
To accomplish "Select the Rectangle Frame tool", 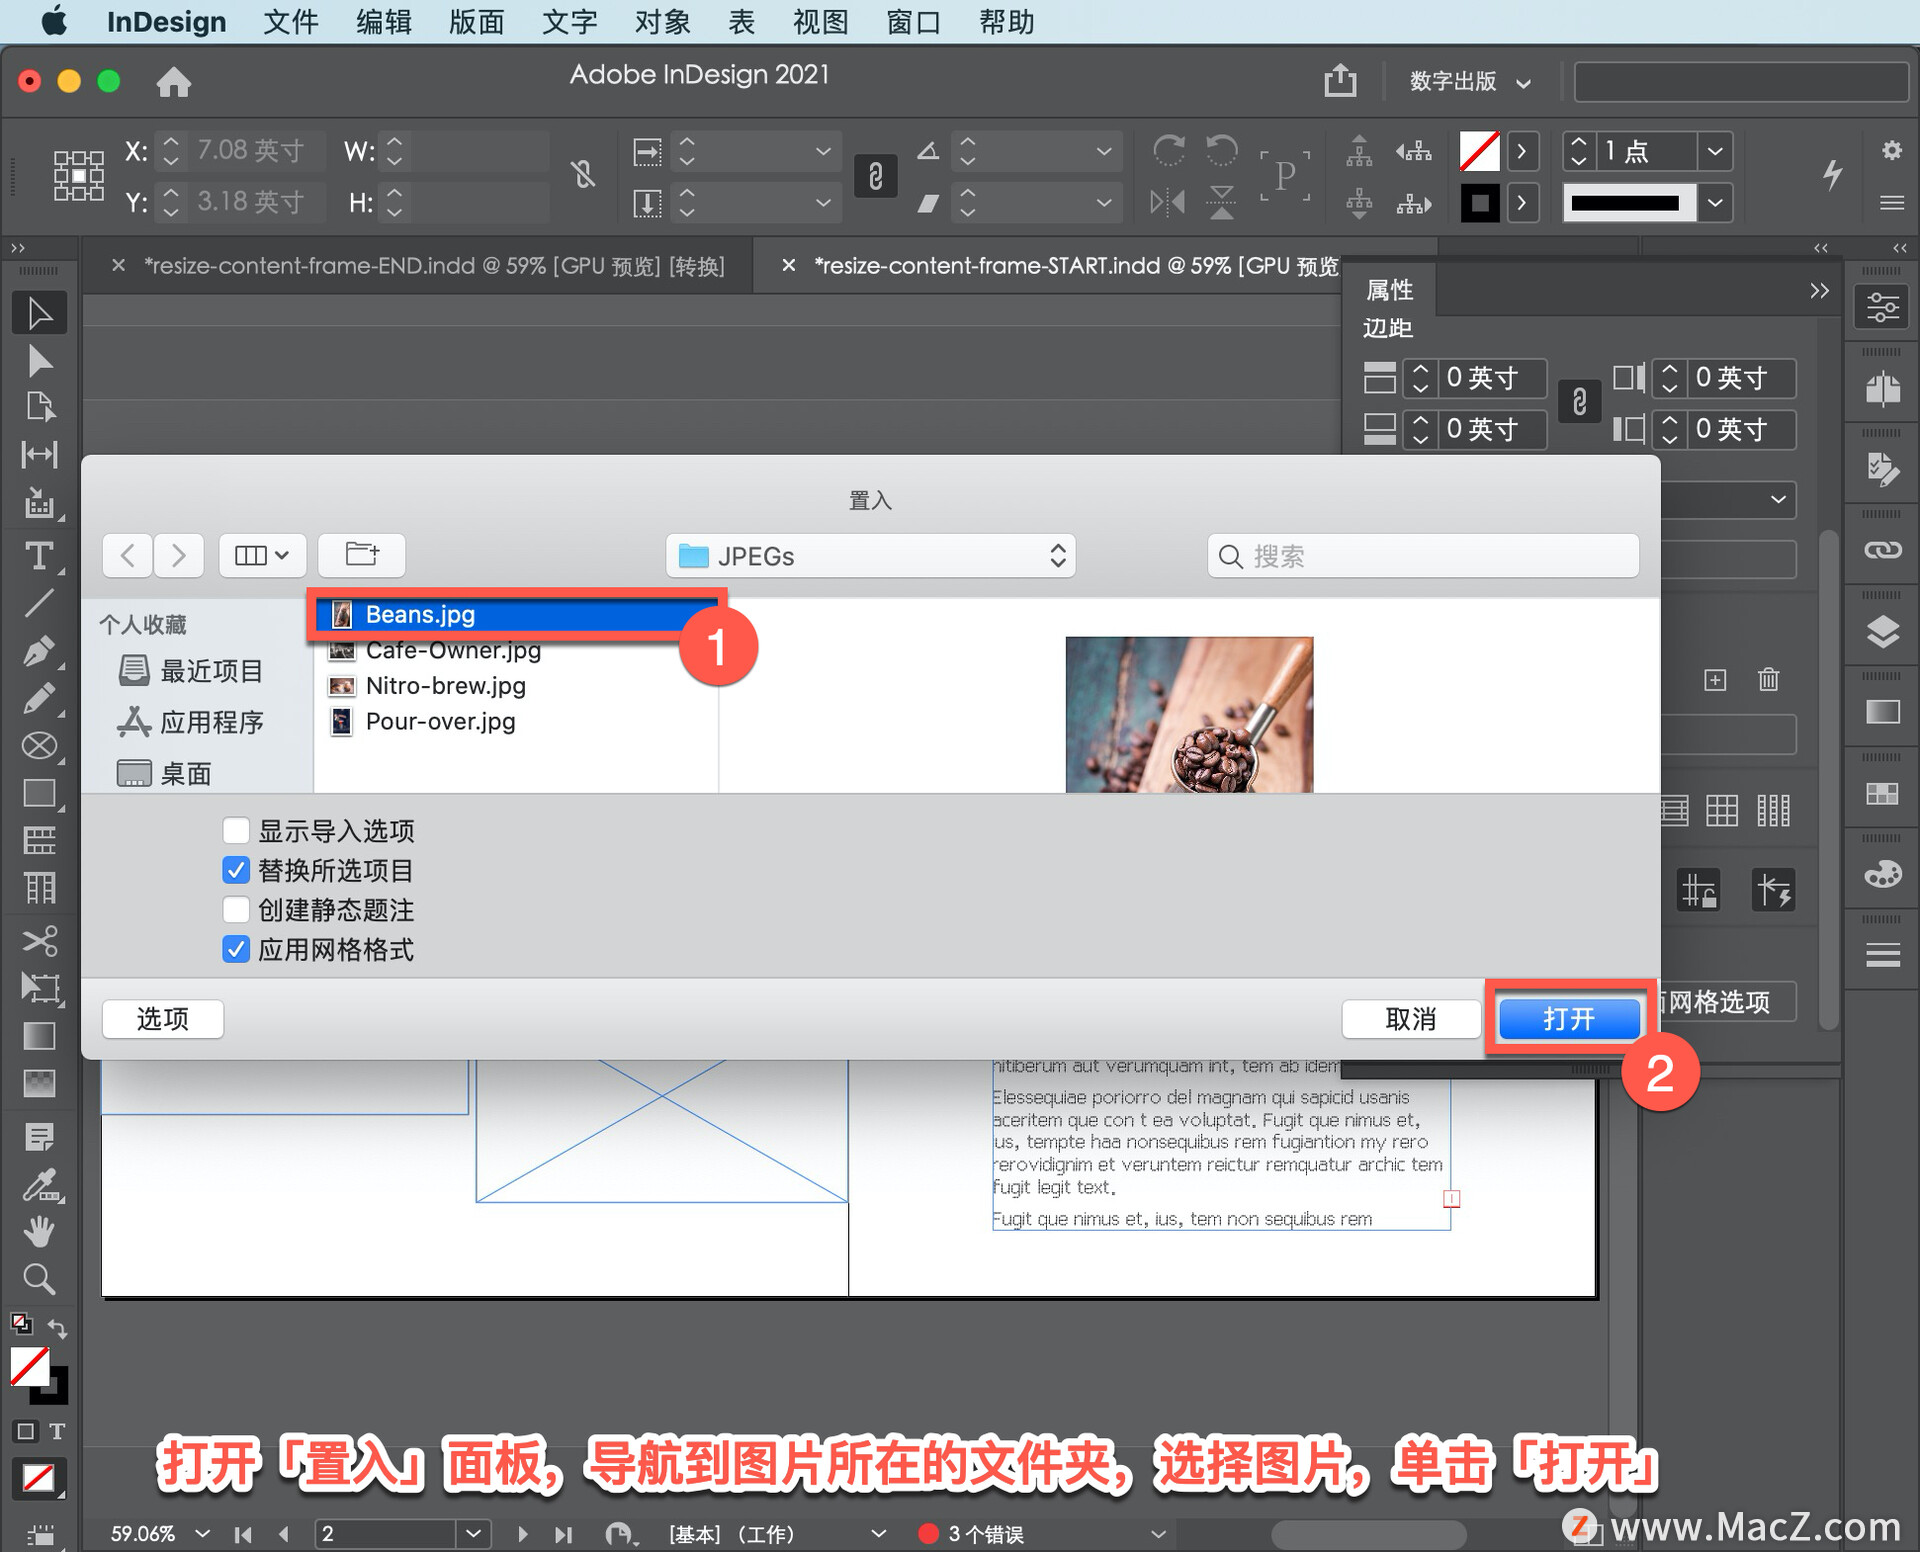I will (39, 746).
